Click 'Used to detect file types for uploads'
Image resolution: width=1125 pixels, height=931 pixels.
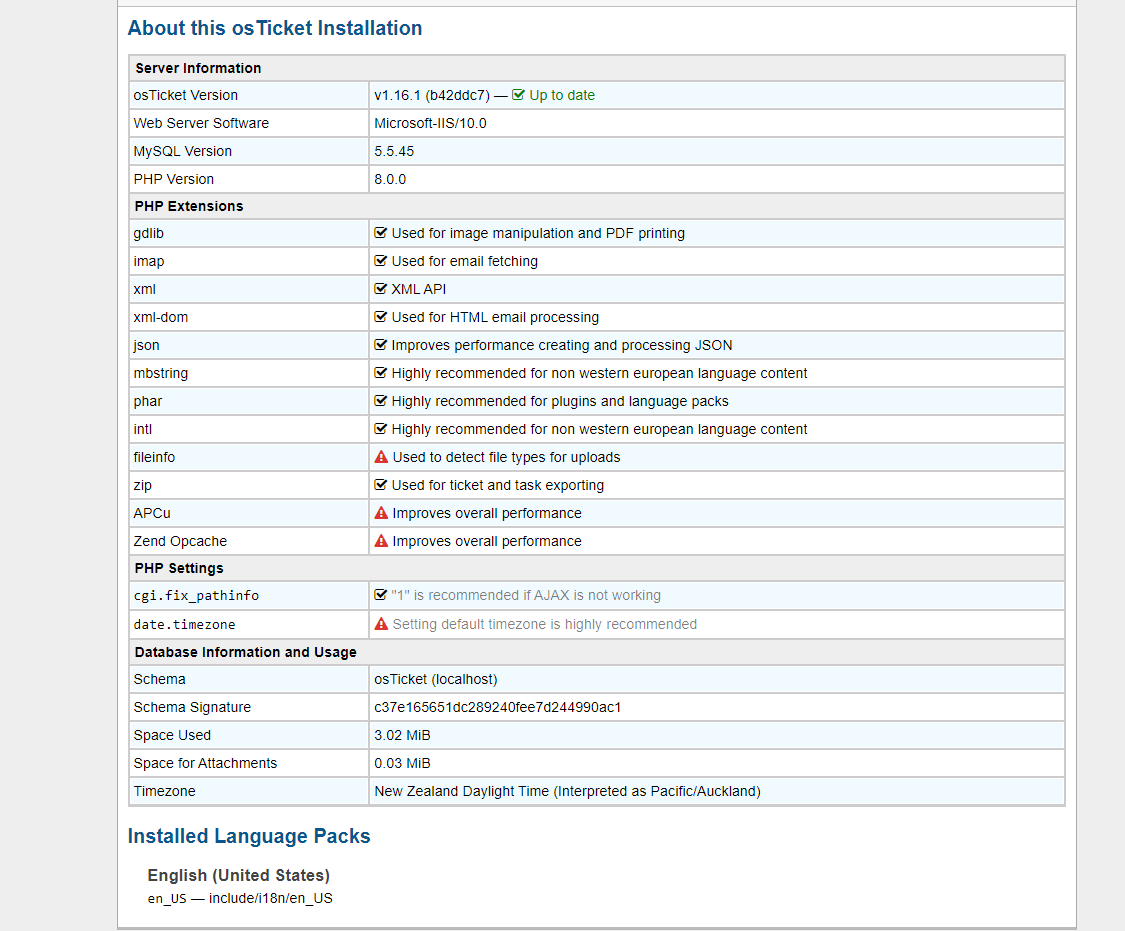tap(507, 457)
